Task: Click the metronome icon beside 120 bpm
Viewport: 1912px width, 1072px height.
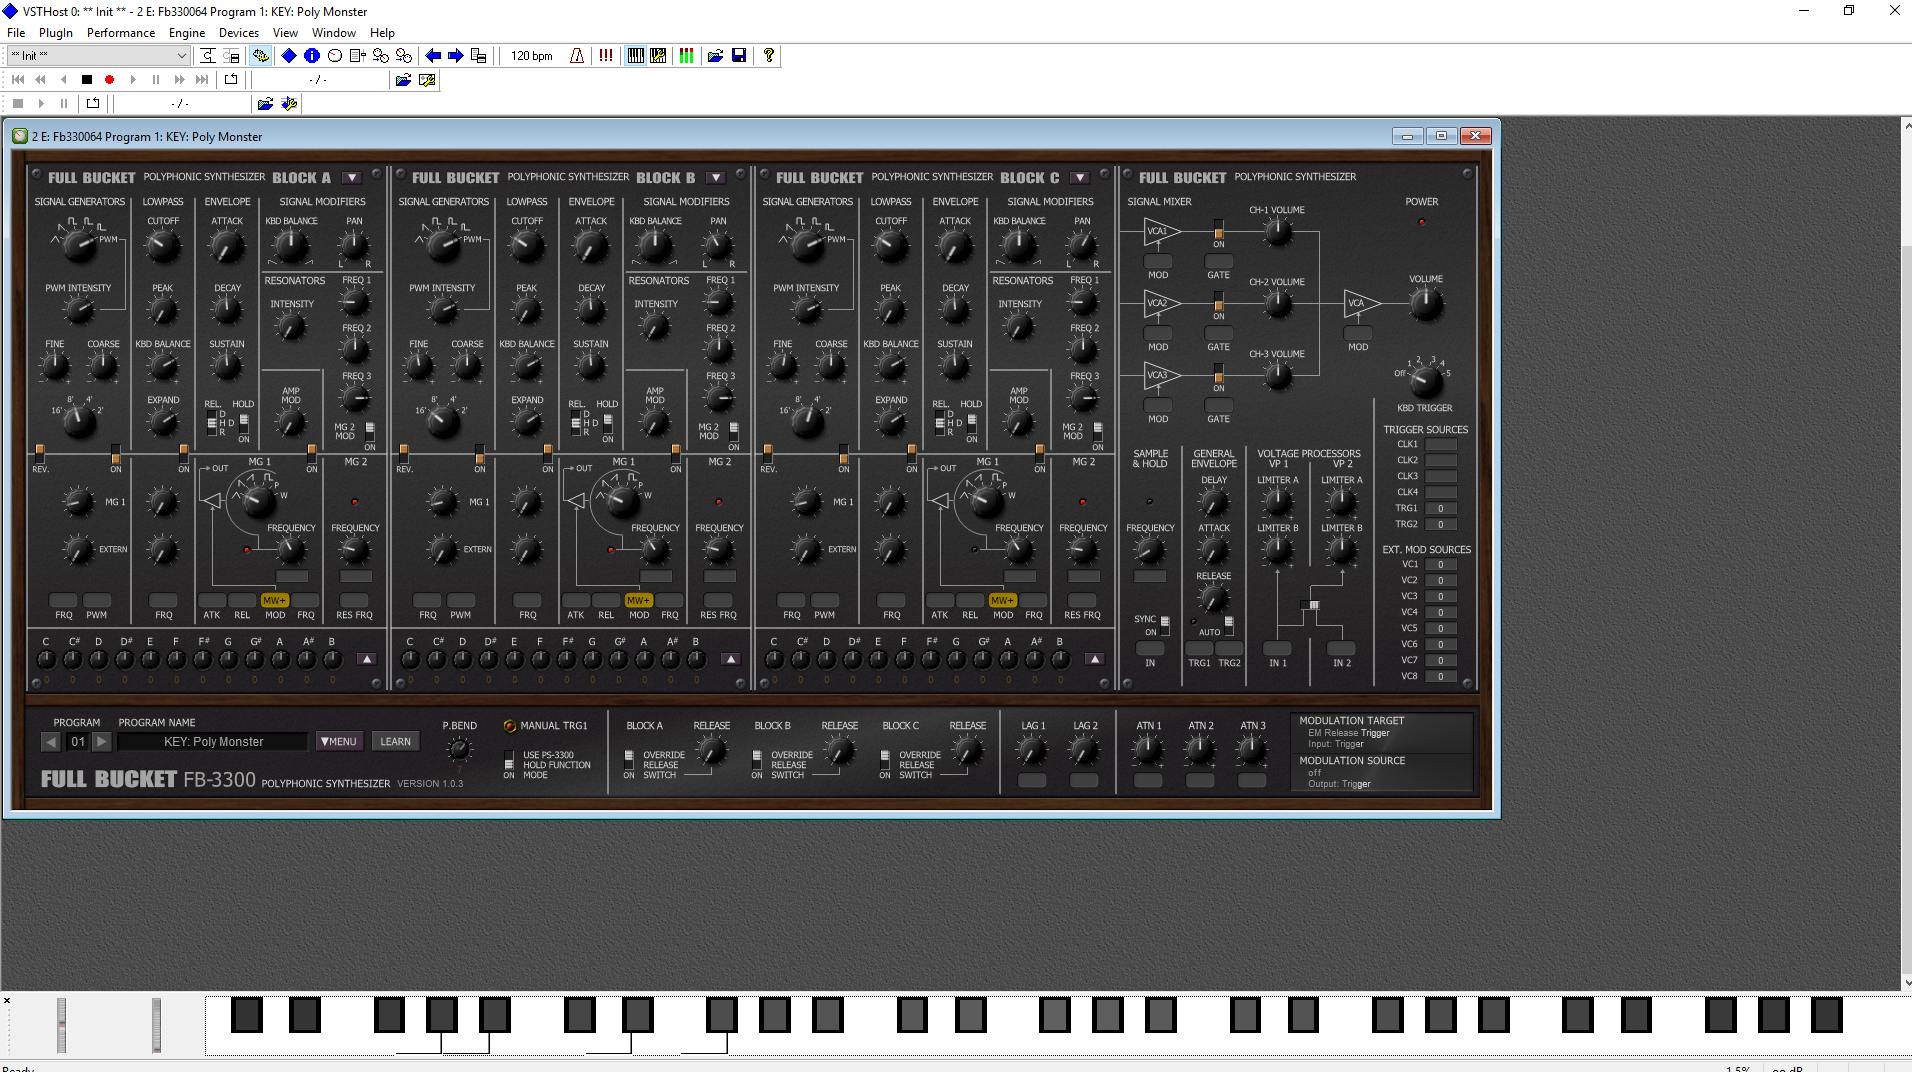Action: (577, 56)
